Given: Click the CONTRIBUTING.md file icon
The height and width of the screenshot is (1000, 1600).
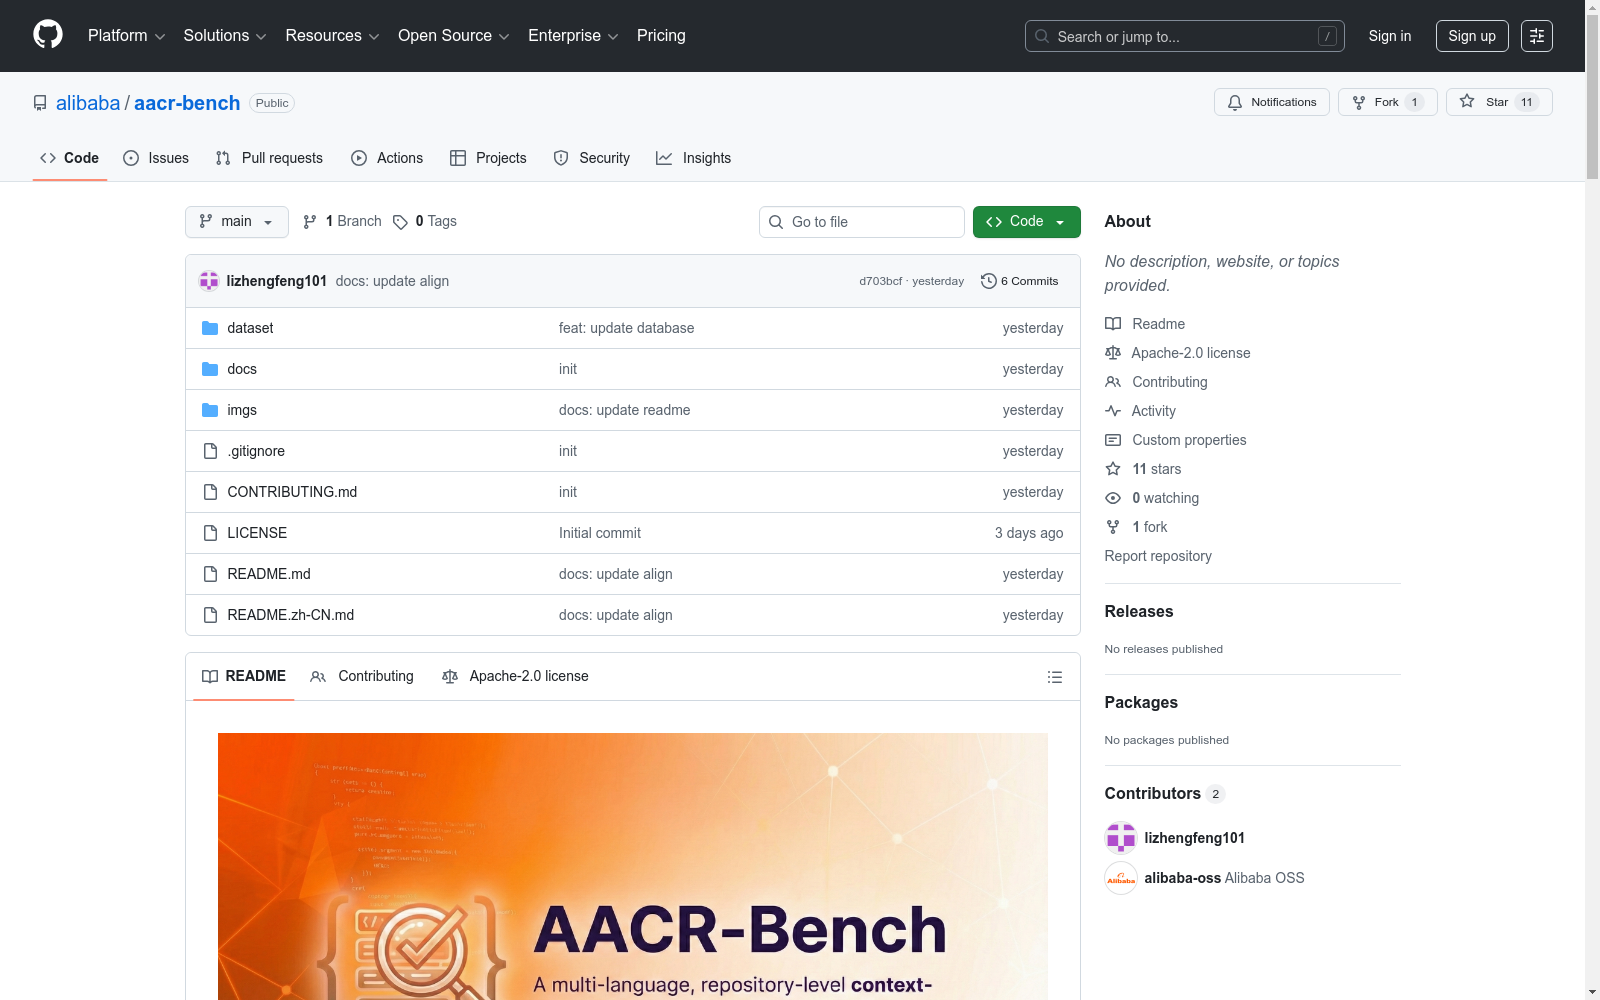Looking at the screenshot, I should point(210,492).
